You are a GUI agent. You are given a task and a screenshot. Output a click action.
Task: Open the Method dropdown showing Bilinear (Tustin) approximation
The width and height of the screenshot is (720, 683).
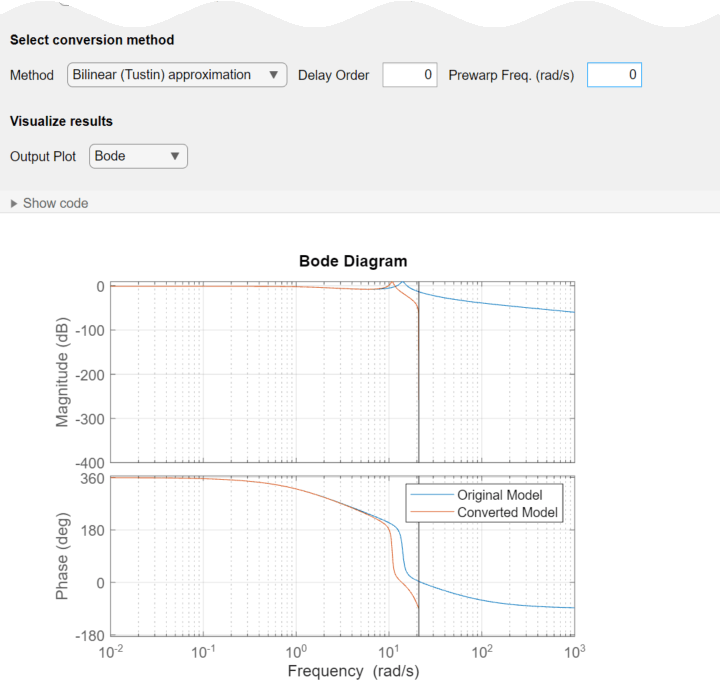point(176,75)
